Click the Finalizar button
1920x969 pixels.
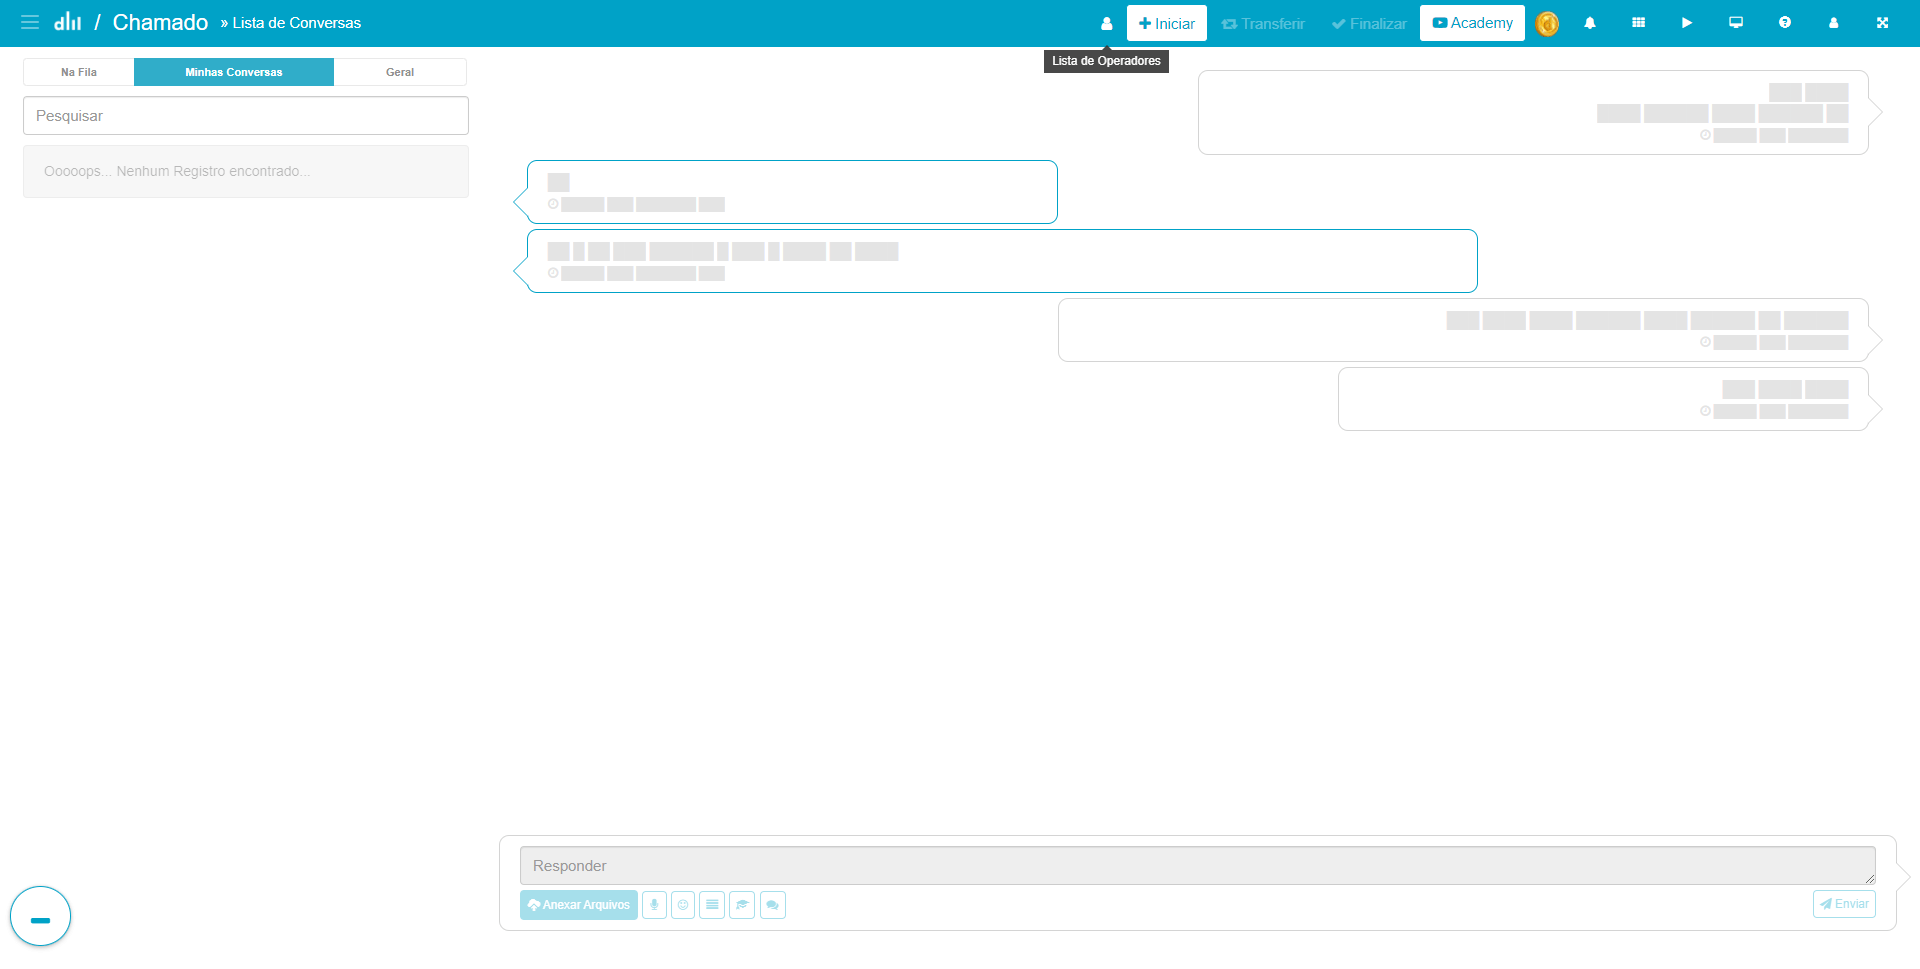(x=1369, y=23)
